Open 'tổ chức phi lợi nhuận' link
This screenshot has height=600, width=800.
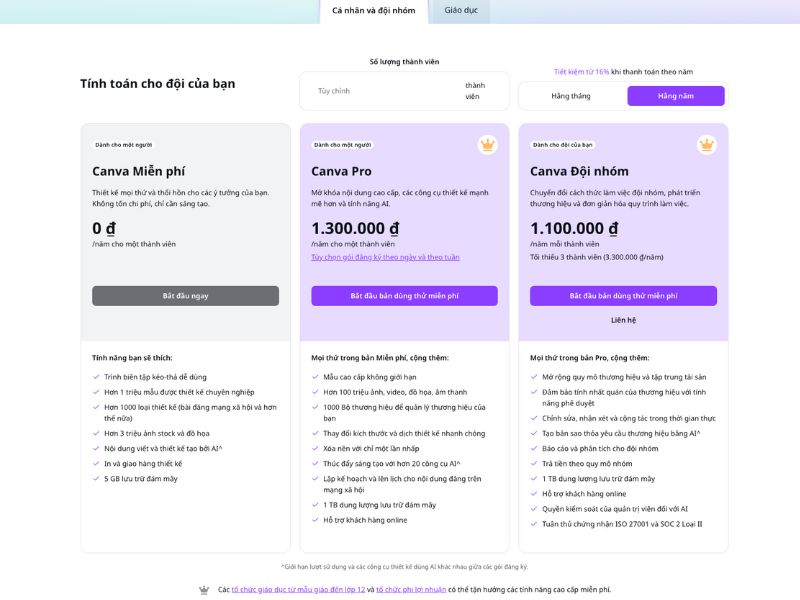[x=411, y=590]
